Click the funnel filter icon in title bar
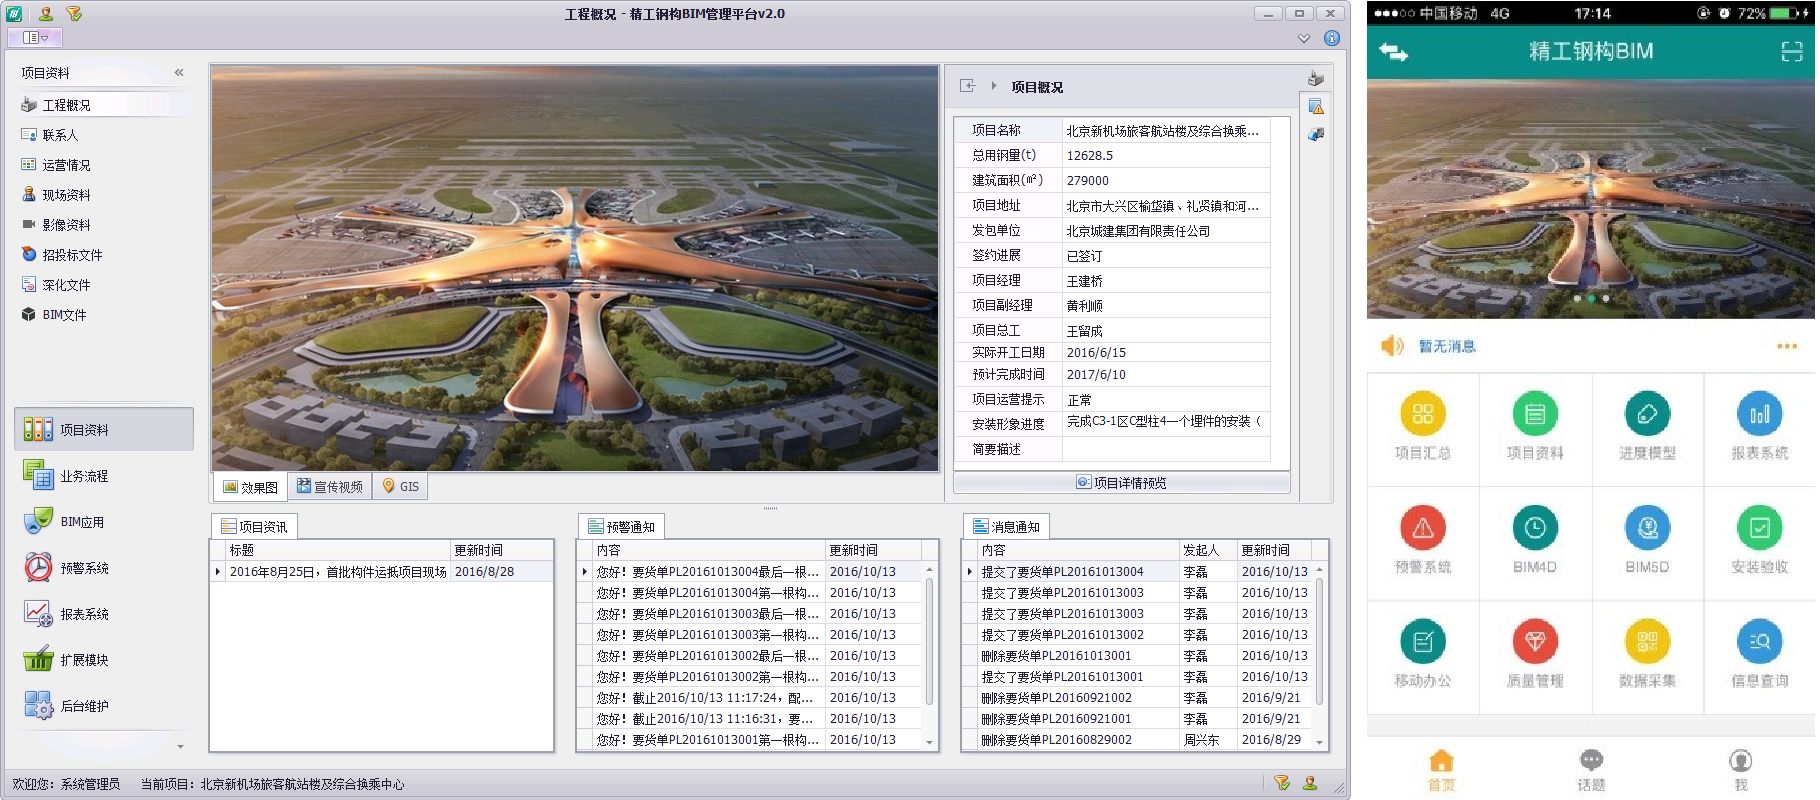The image size is (1820, 800). pyautogui.click(x=74, y=14)
